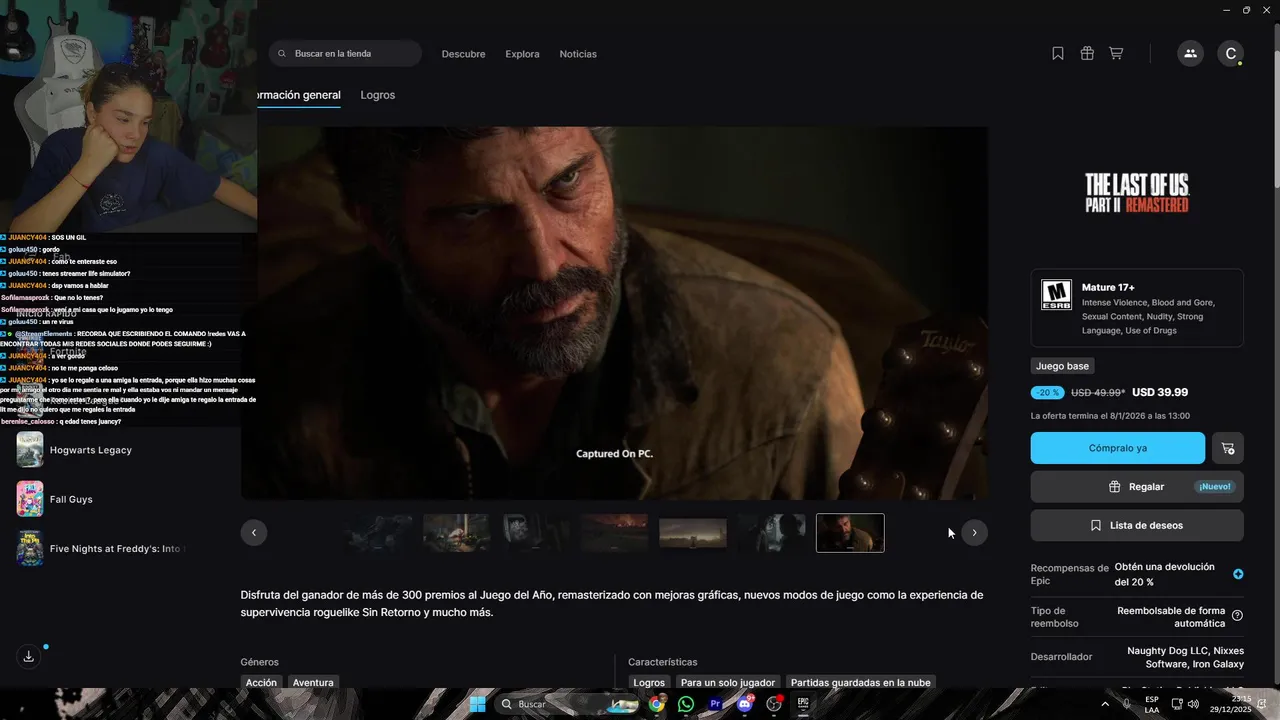Screen dimensions: 1280x720
Task: Open OBS Studio from the taskbar
Action: point(773,704)
